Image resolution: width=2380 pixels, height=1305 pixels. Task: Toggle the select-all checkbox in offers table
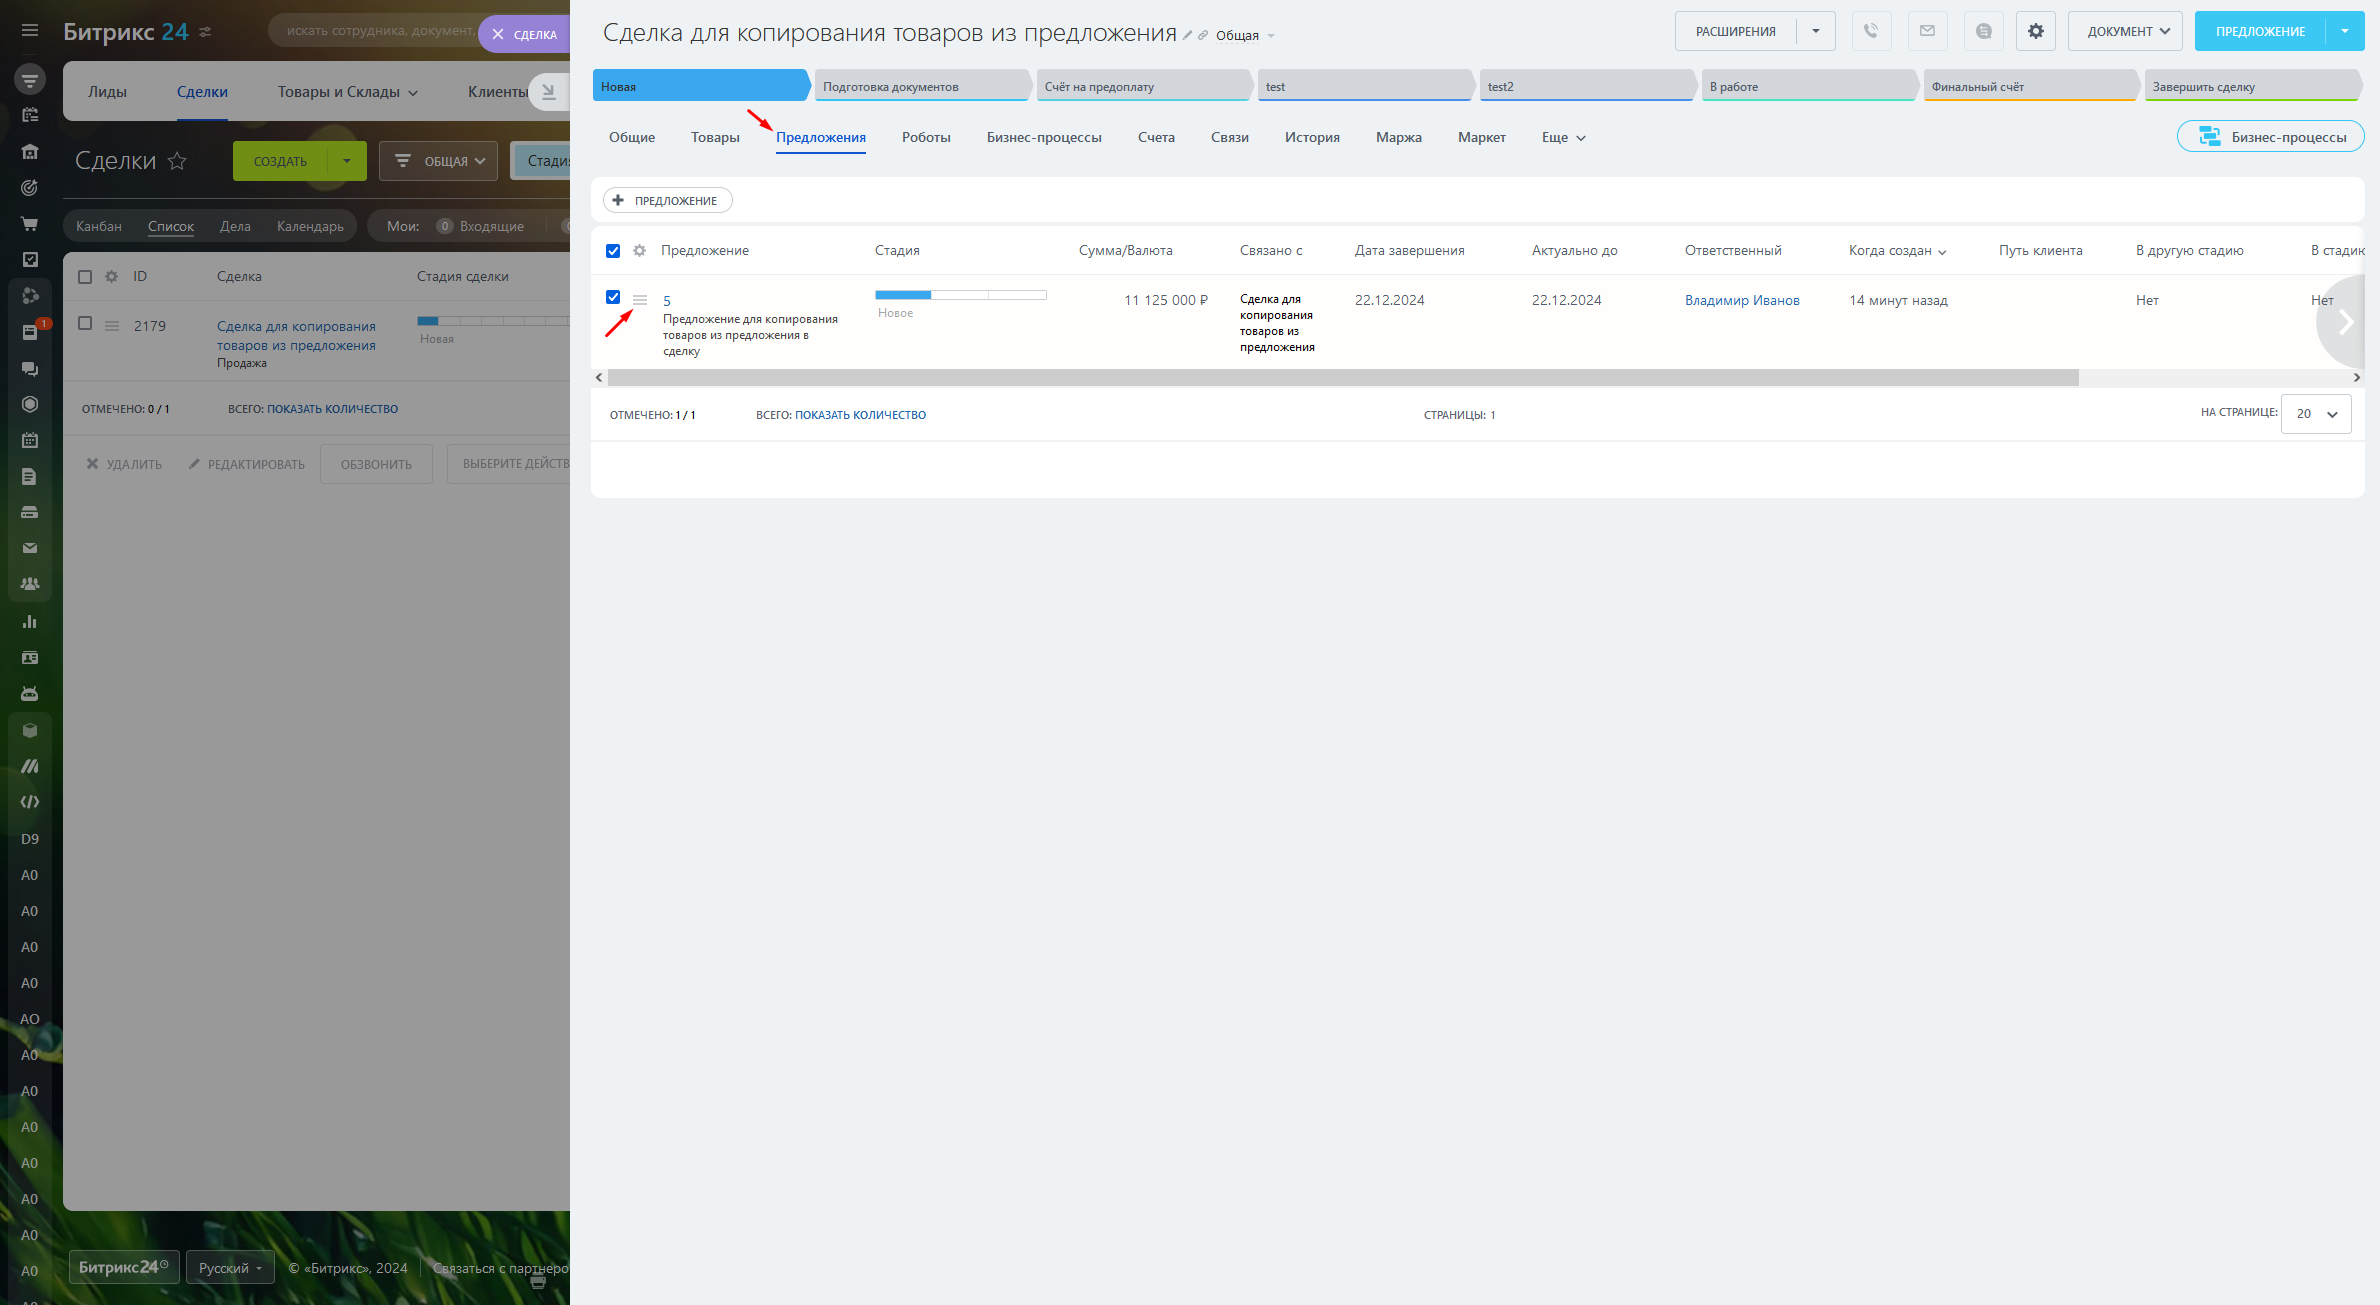coord(613,251)
